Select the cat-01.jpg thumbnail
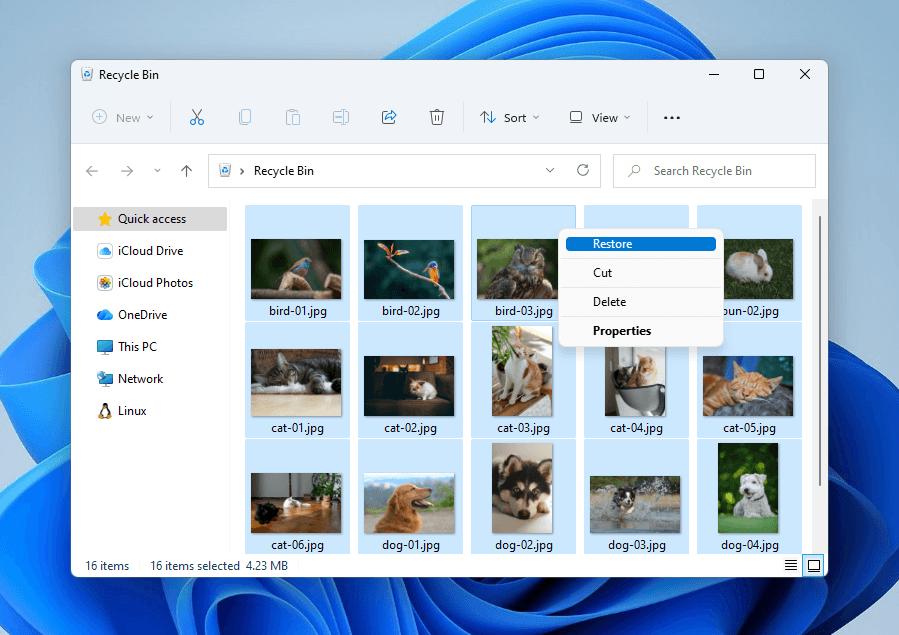Viewport: 899px width, 635px height. point(296,382)
